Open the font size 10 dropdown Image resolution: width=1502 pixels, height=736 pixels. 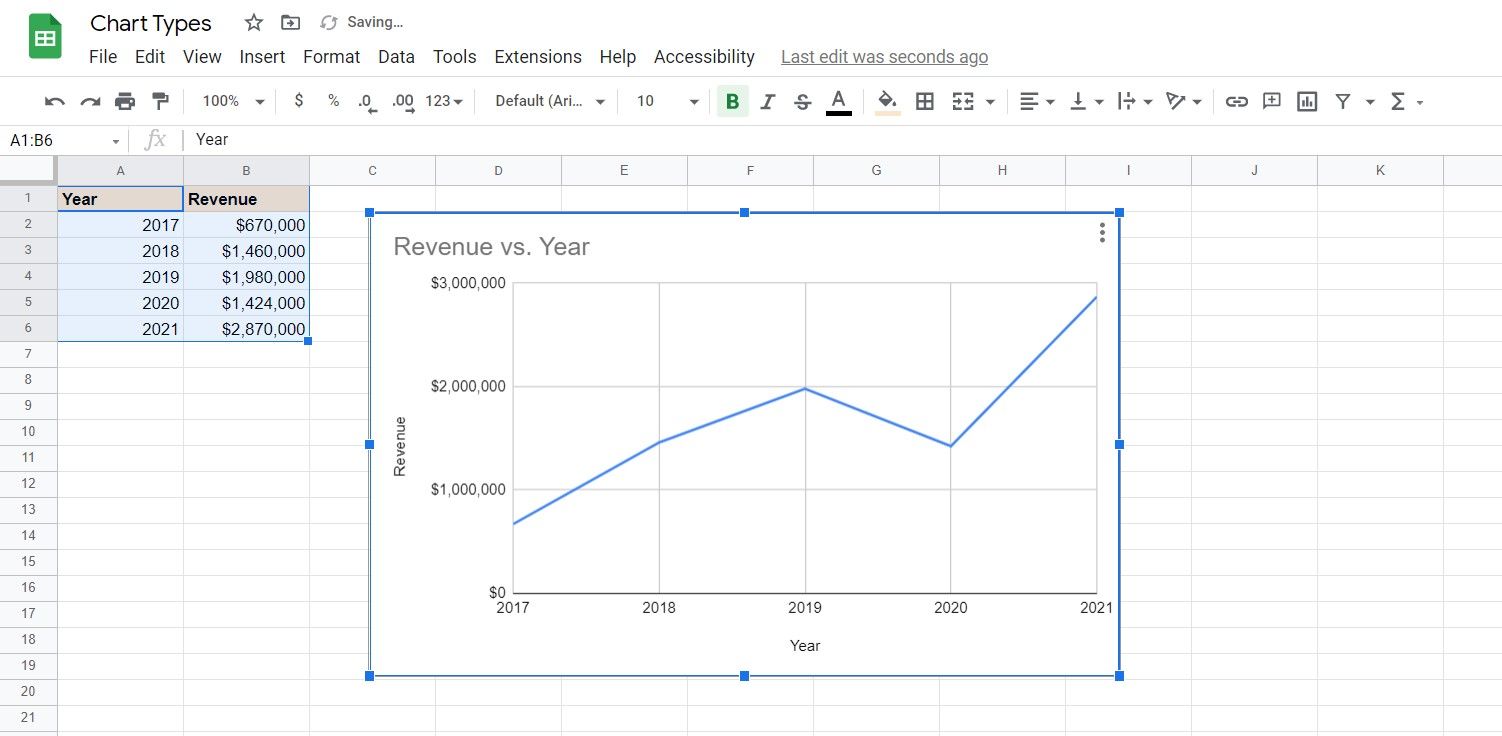667,101
